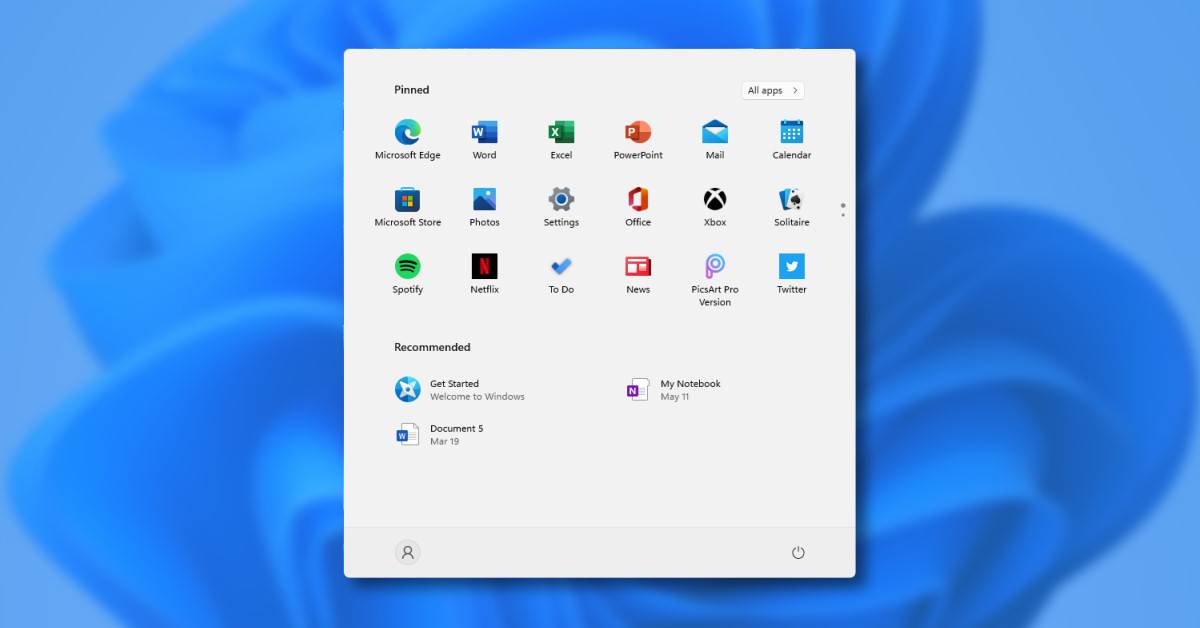Open the Excel app icon

pyautogui.click(x=561, y=133)
